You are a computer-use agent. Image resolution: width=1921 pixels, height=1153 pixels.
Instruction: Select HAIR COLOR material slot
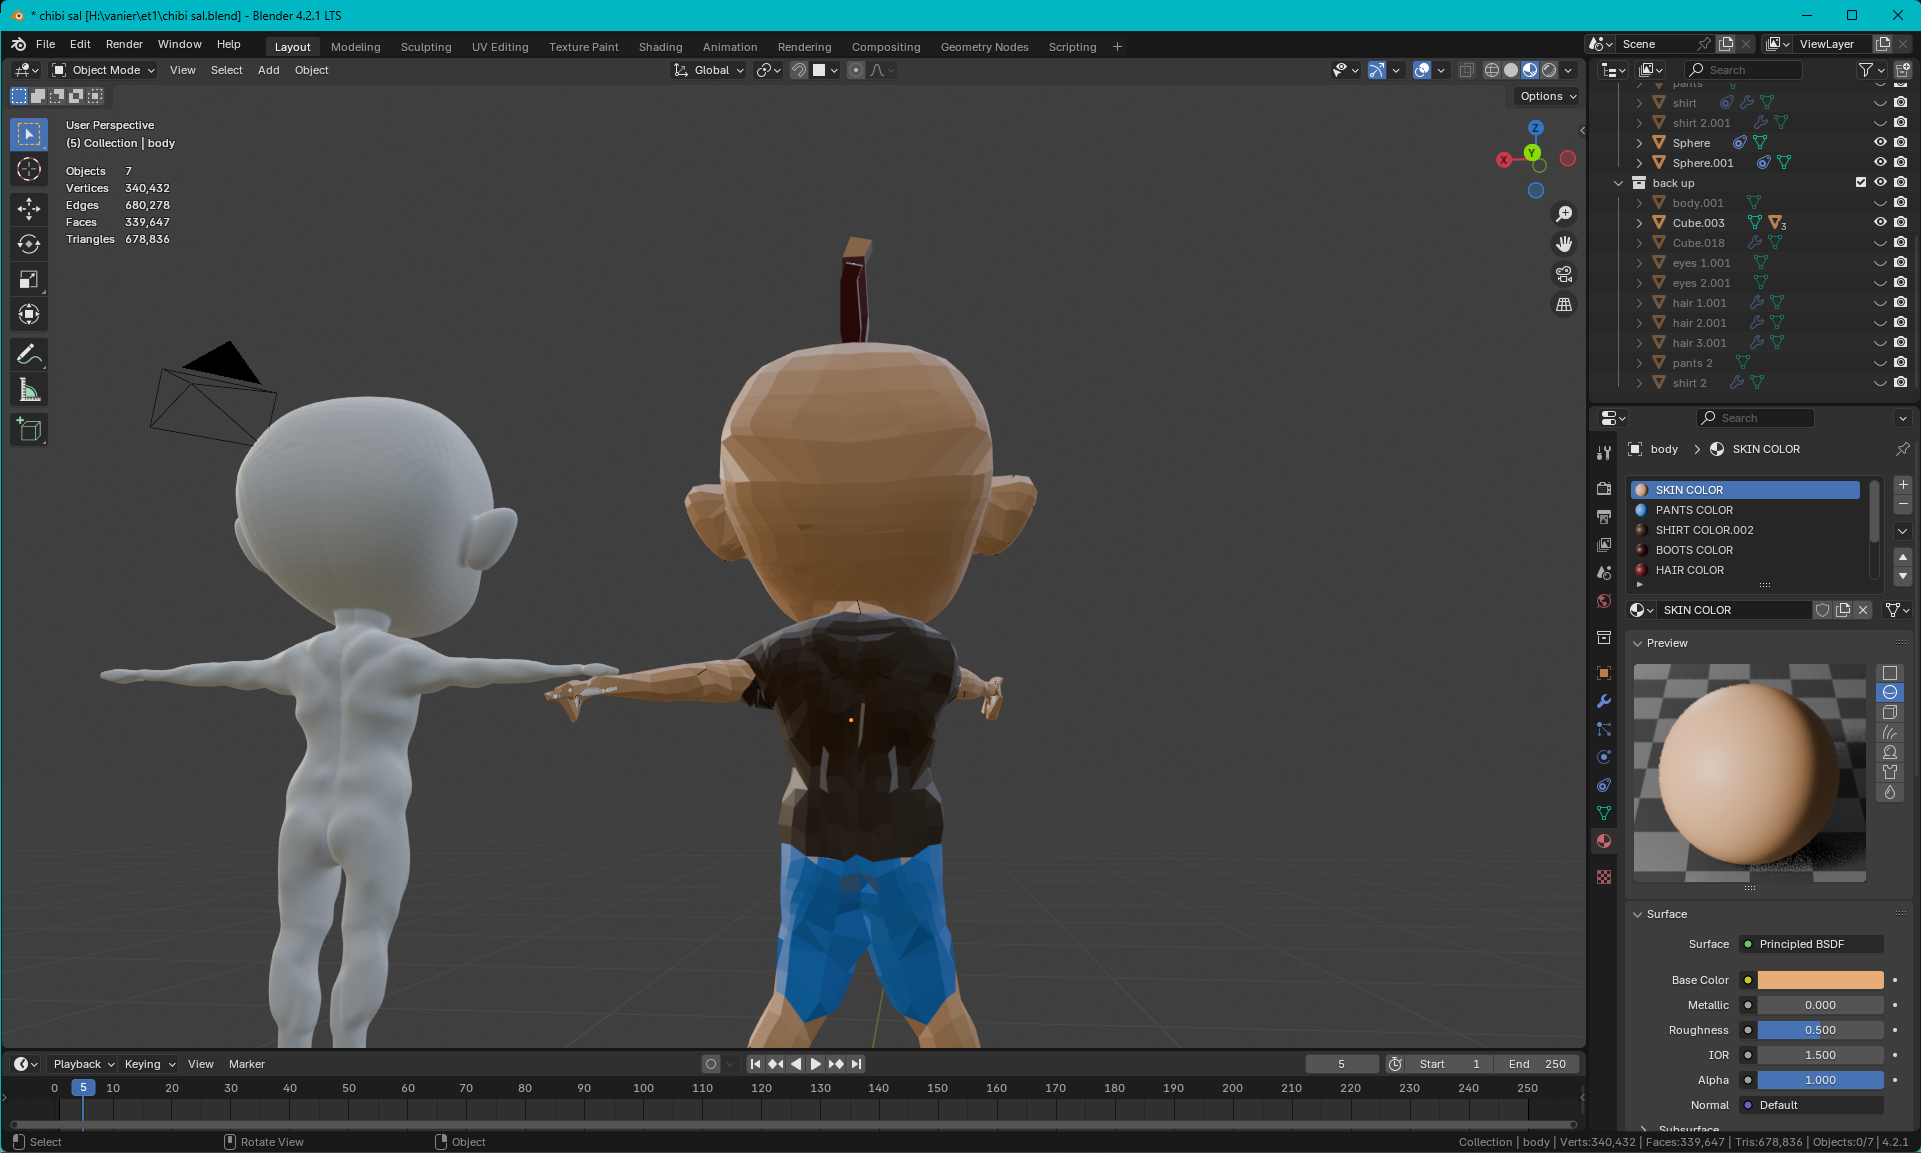1689,570
